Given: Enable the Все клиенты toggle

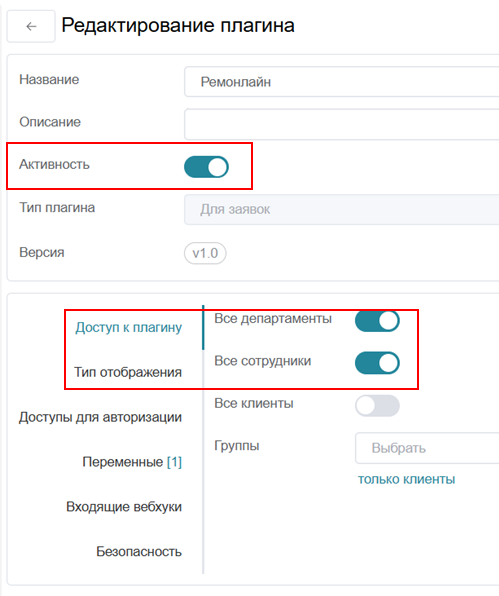Looking at the screenshot, I should [x=377, y=406].
